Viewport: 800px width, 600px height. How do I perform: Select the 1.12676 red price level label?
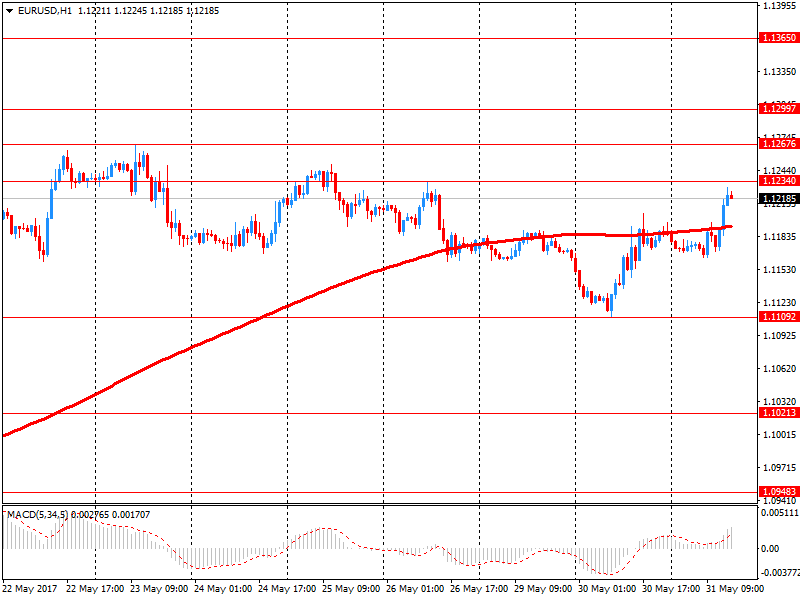tap(779, 144)
